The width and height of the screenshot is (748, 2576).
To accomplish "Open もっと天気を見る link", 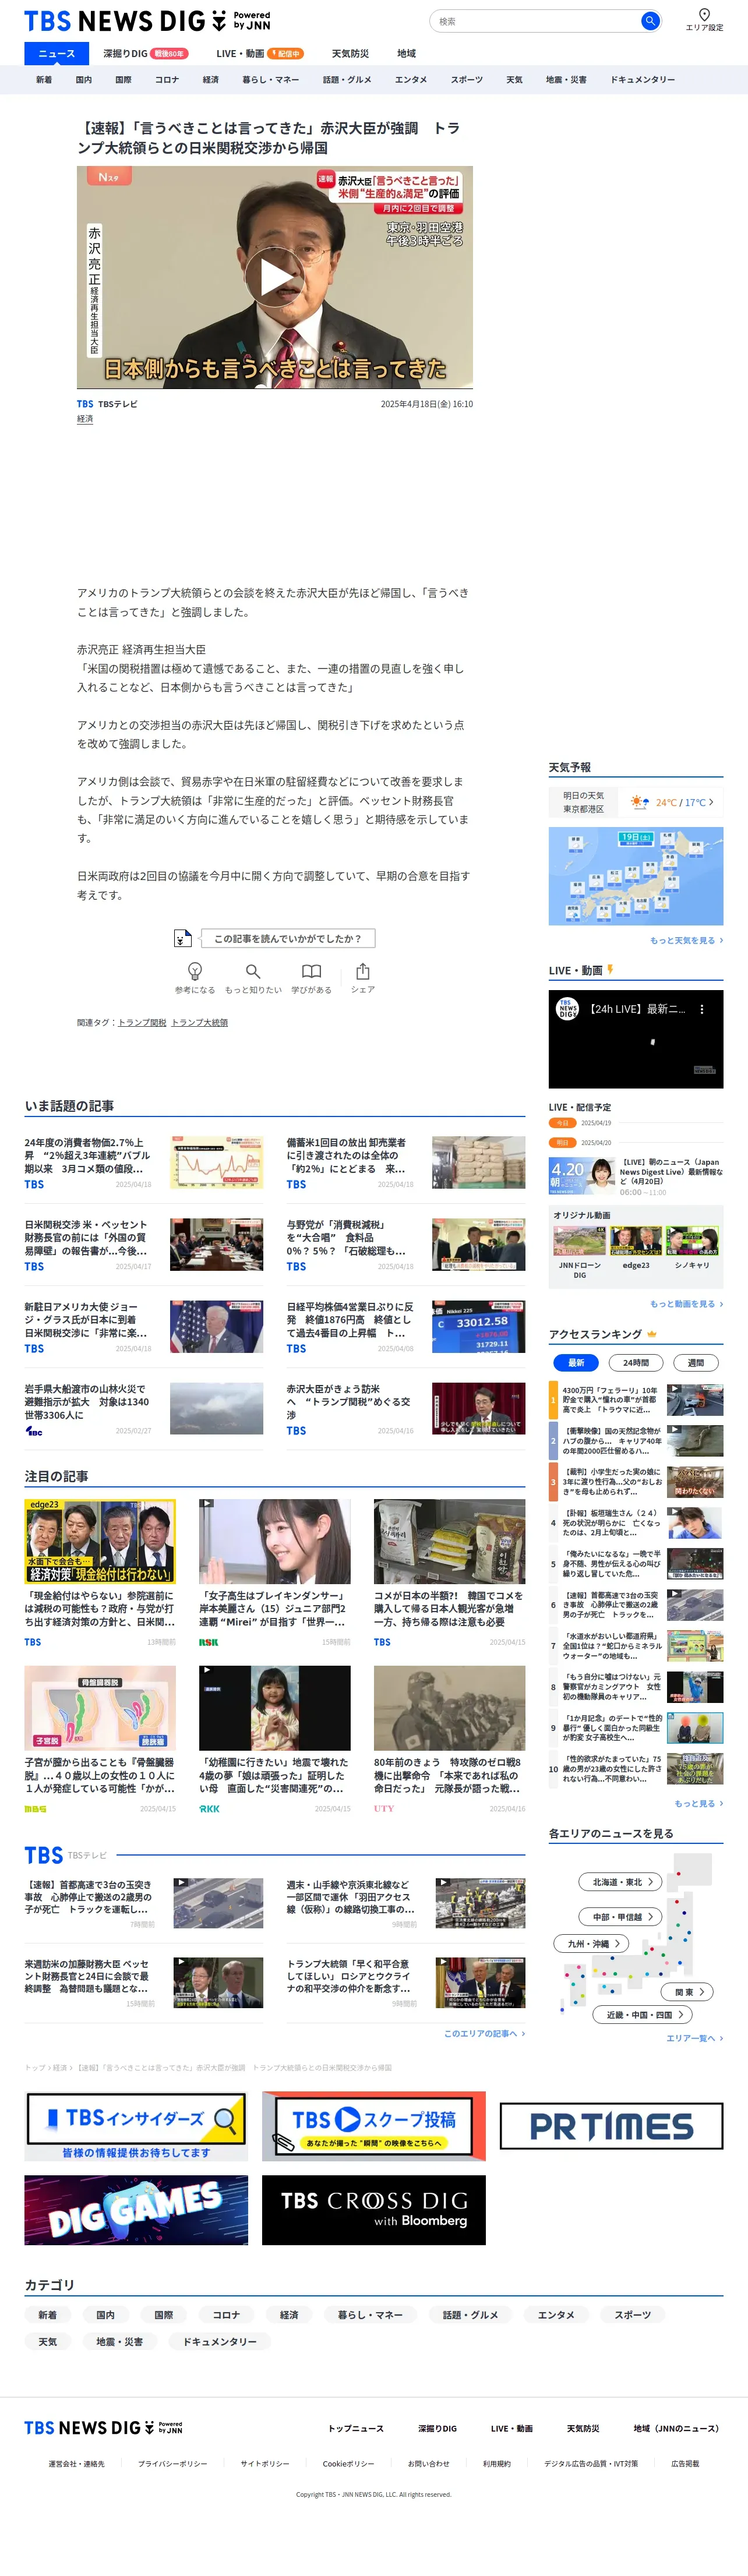I will [686, 940].
